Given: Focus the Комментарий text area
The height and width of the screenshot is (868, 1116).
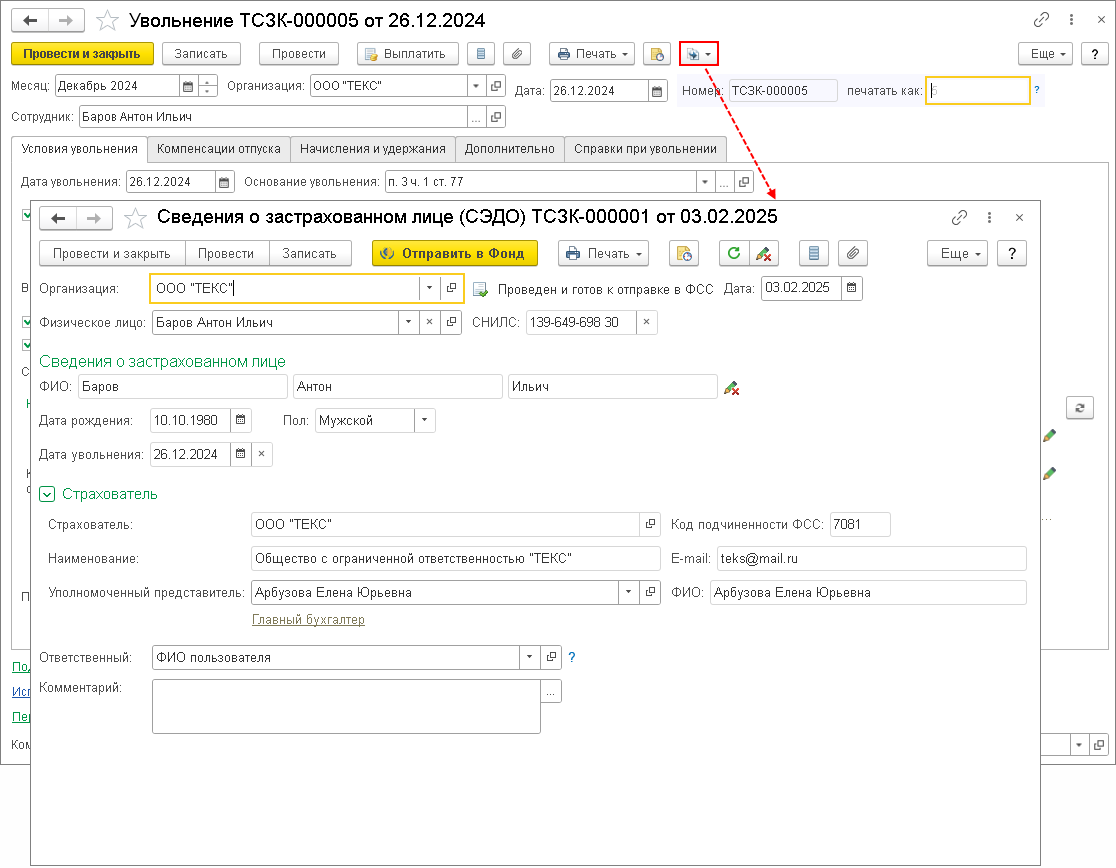Looking at the screenshot, I should [x=347, y=706].
